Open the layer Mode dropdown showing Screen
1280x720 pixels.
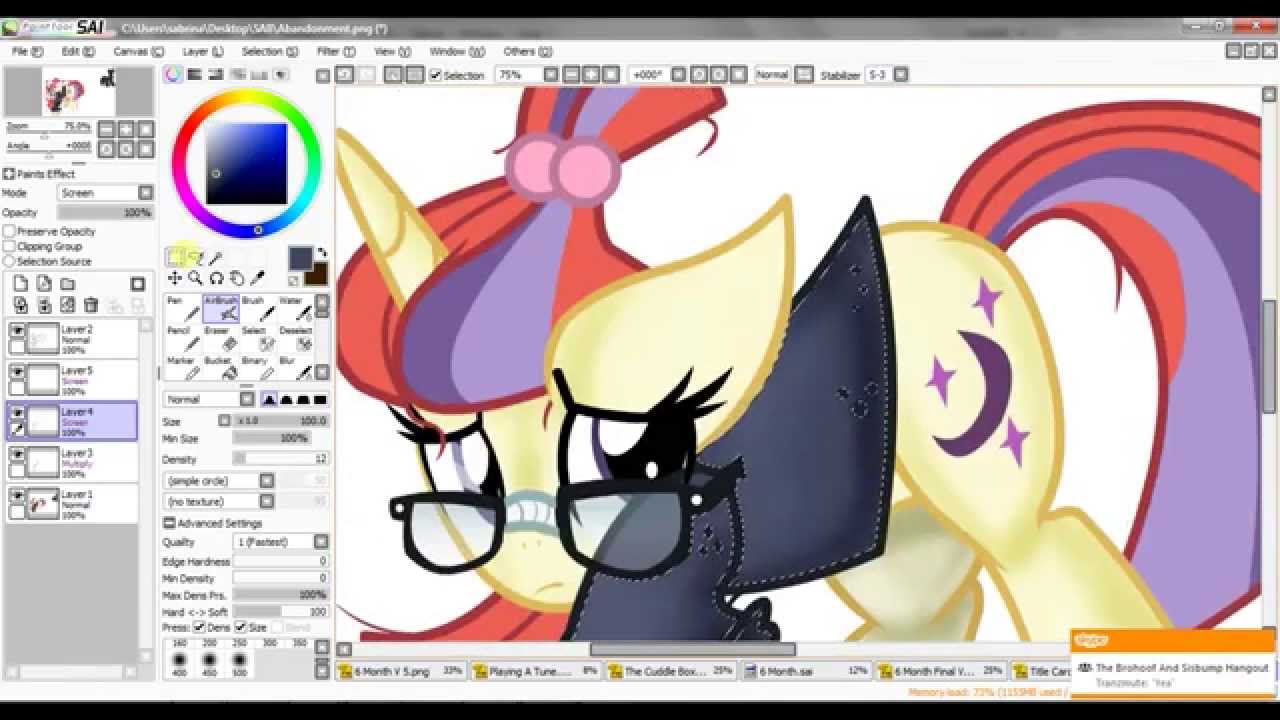coord(105,193)
